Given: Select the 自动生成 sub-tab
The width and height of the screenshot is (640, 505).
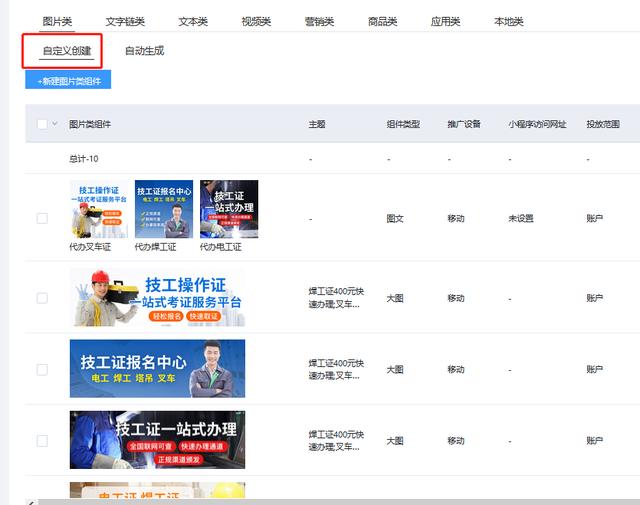Looking at the screenshot, I should (x=144, y=51).
